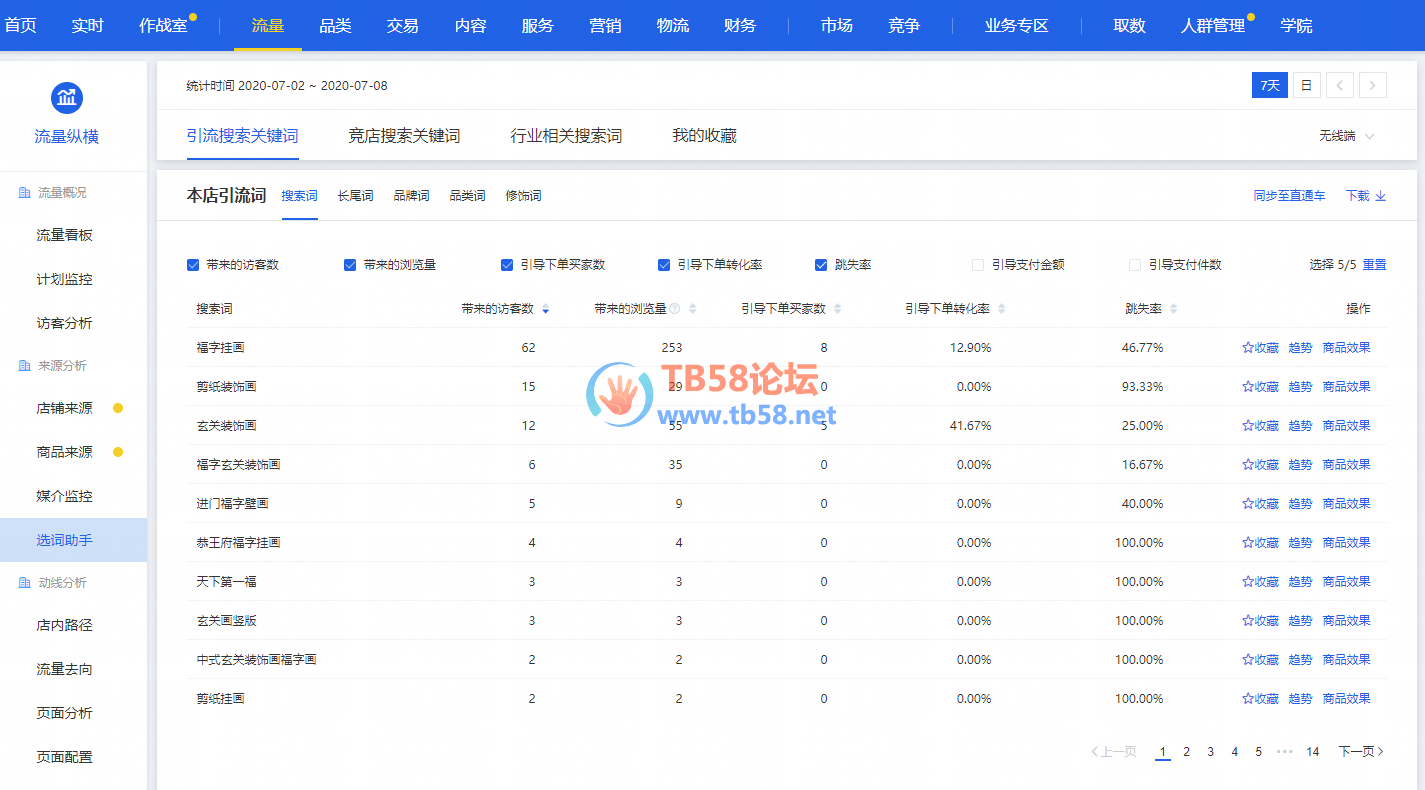Go to page 2 of results
The width and height of the screenshot is (1425, 790).
[1186, 752]
